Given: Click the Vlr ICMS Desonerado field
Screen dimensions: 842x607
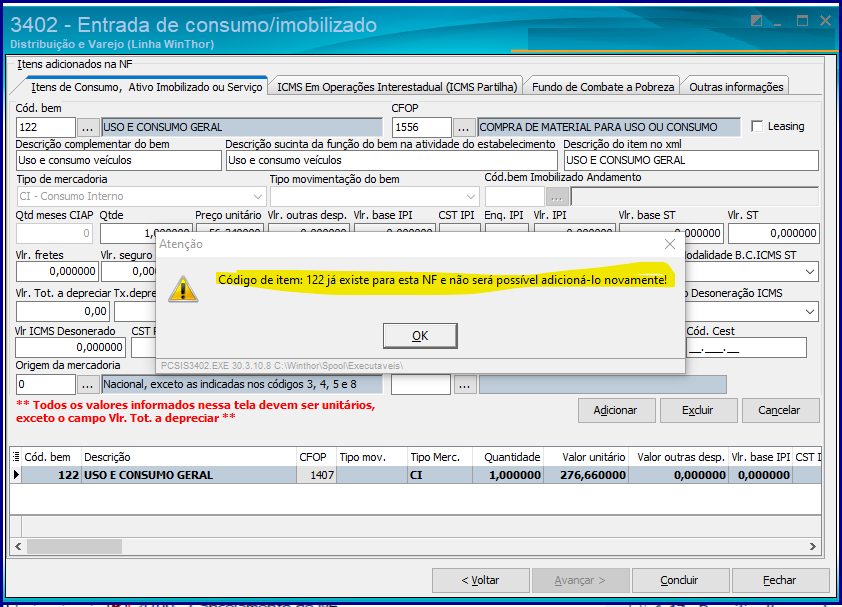Looking at the screenshot, I should point(70,348).
